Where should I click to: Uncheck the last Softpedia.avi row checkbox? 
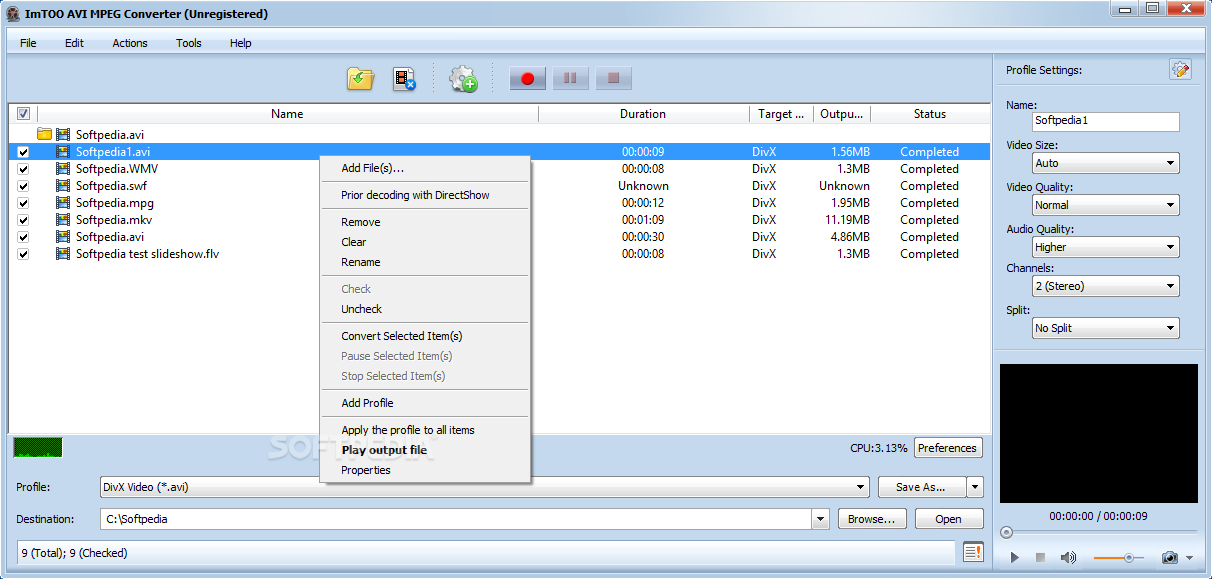(x=23, y=237)
